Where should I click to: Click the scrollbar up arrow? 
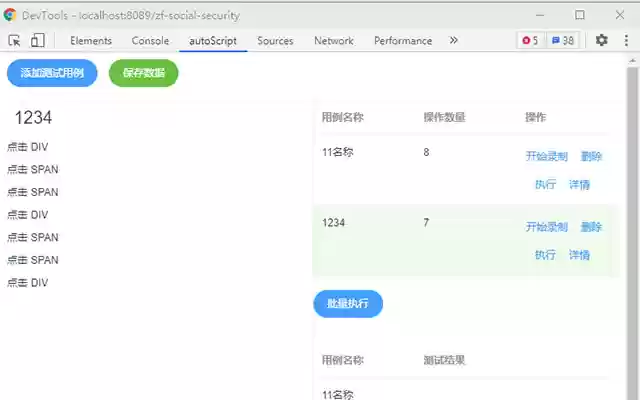[632, 61]
